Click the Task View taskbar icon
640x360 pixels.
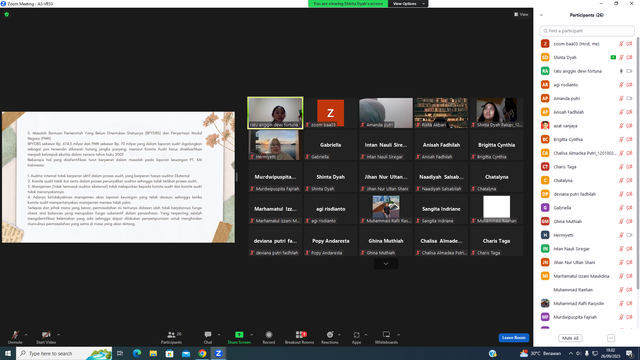(120, 353)
